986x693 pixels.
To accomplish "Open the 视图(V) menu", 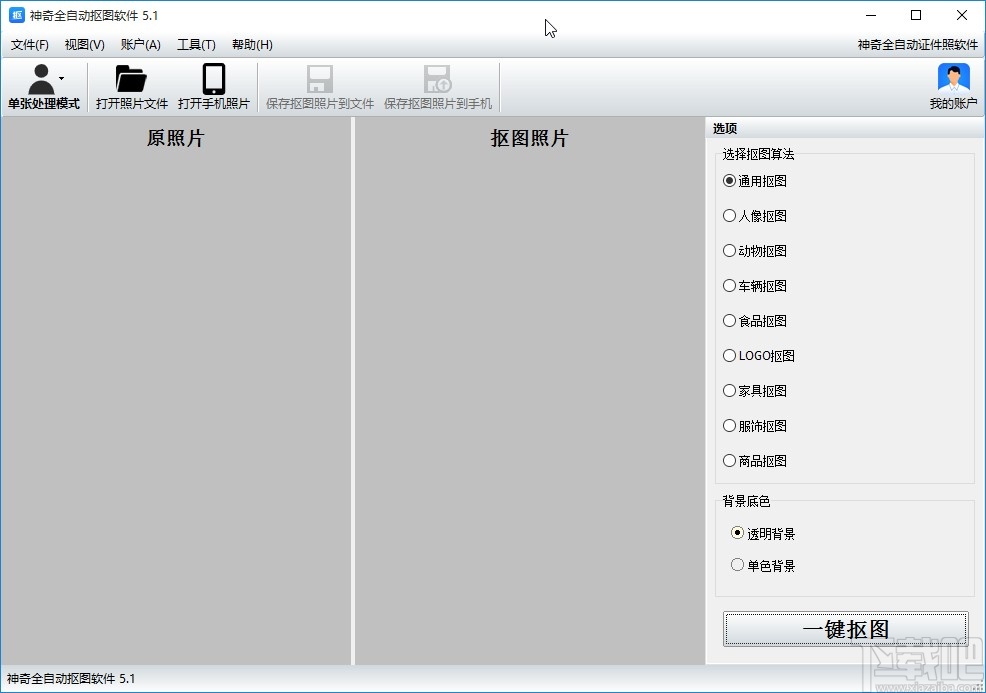I will tap(84, 45).
